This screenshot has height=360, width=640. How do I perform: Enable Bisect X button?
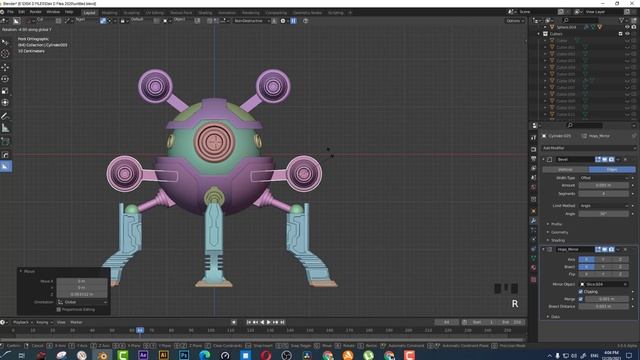587,267
